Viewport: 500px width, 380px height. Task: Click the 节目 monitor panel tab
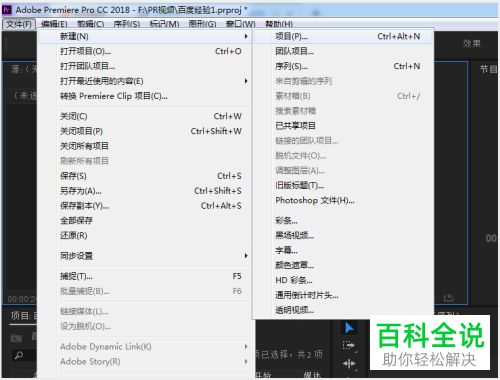tap(488, 69)
